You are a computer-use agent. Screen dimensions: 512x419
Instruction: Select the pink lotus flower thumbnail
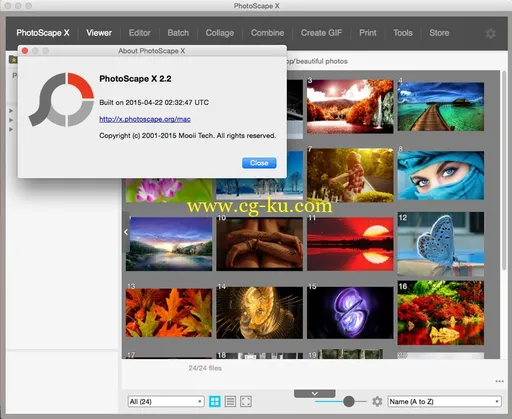click(x=169, y=190)
